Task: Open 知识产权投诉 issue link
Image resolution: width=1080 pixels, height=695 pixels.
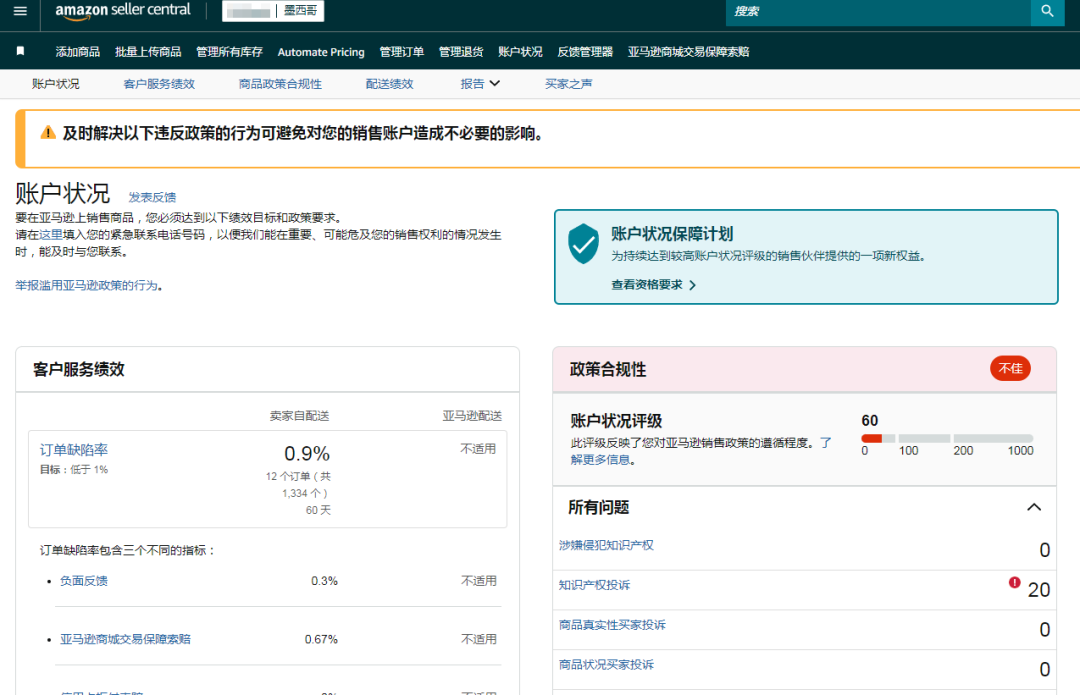Action: pos(594,585)
